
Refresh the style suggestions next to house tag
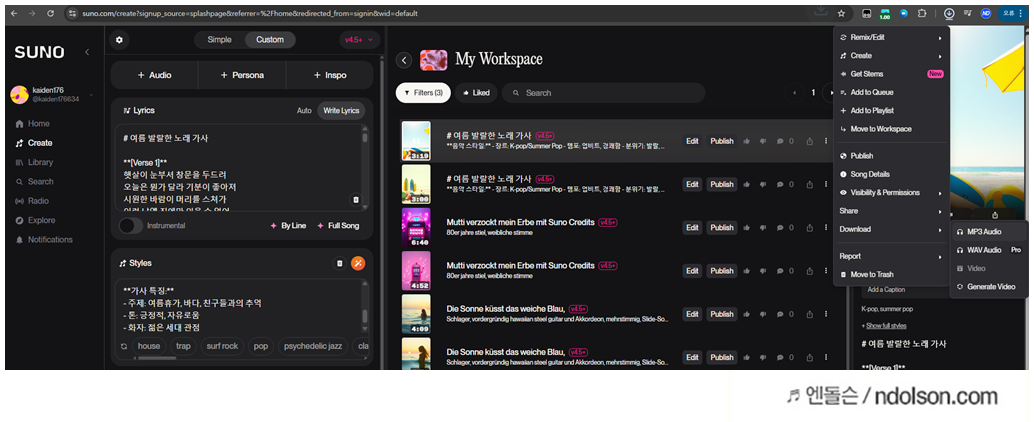pyautogui.click(x=123, y=346)
